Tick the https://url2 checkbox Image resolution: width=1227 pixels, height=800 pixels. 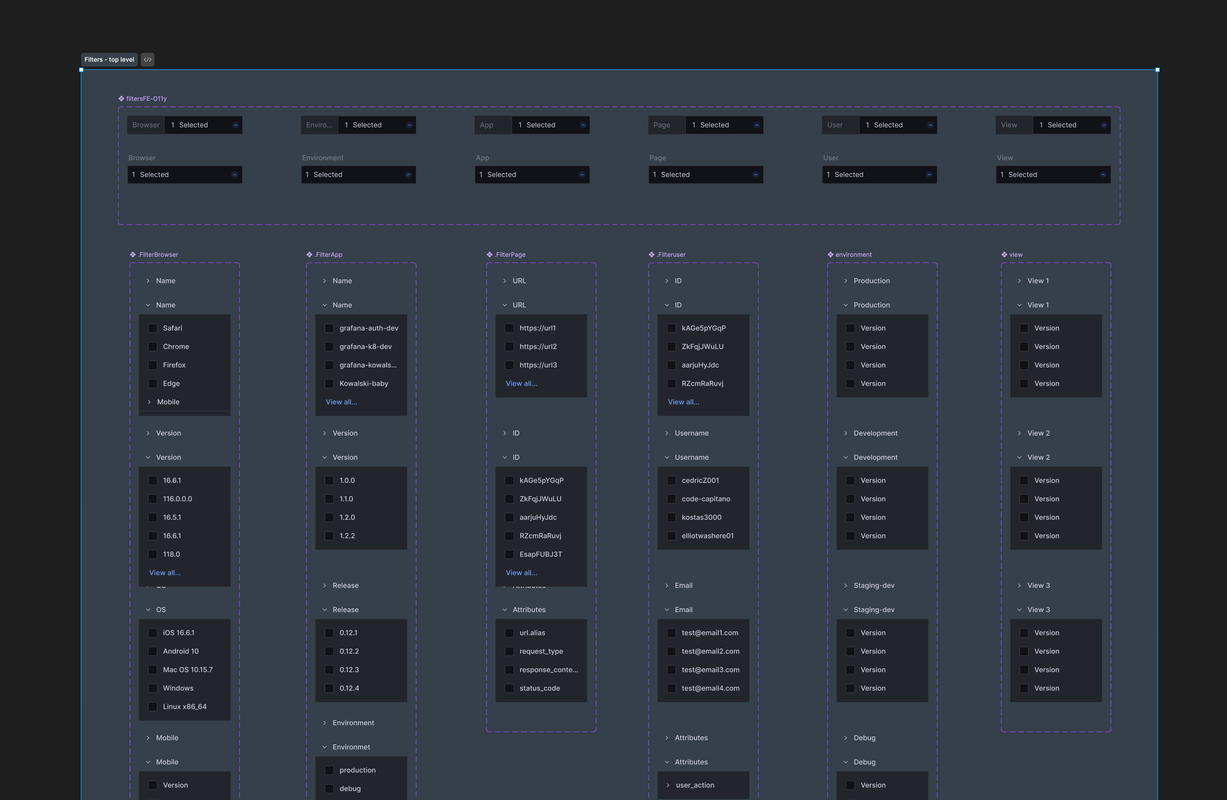509,347
